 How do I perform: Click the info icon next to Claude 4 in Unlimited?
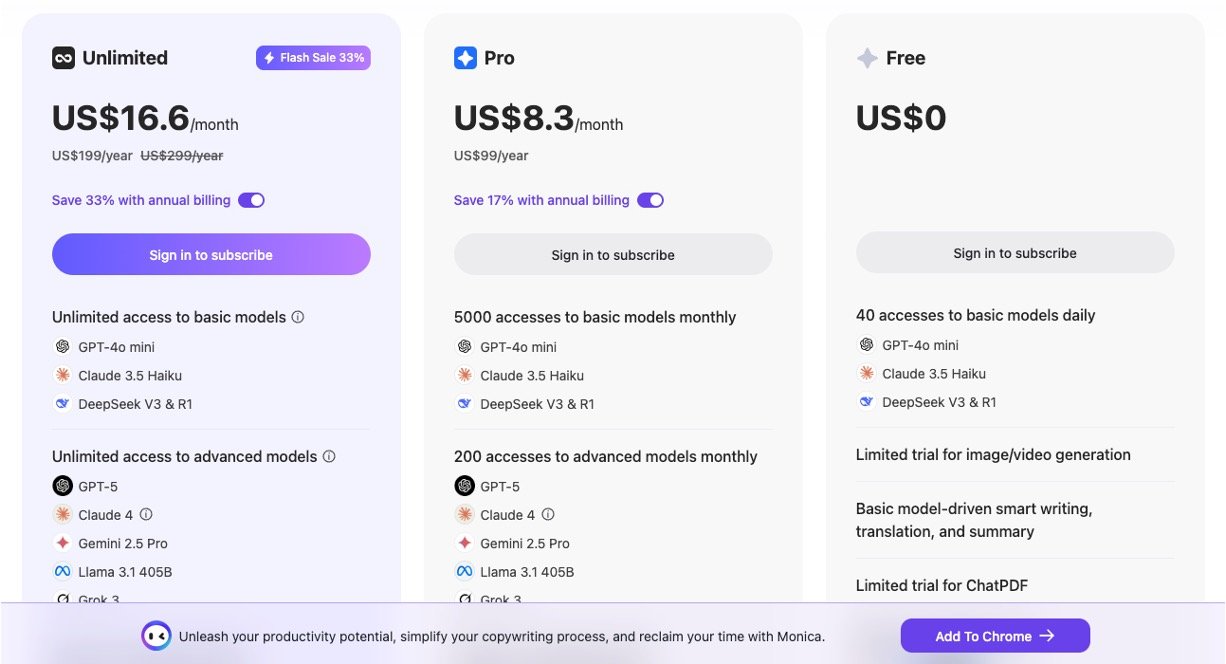146,514
